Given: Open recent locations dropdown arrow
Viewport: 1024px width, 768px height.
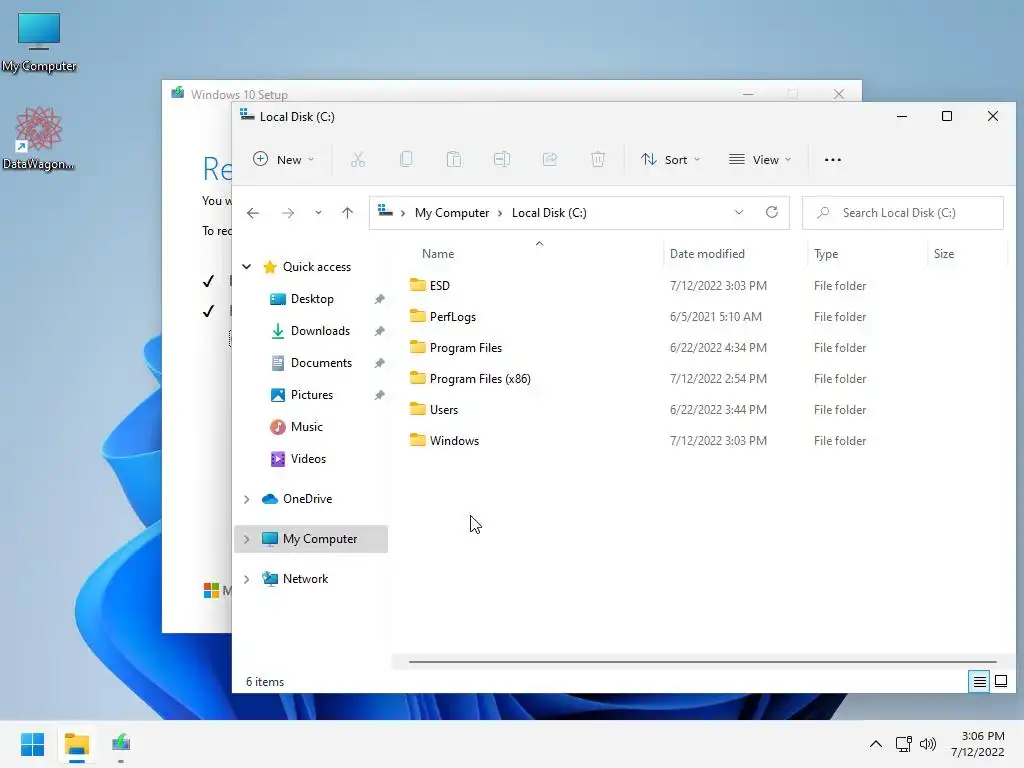Looking at the screenshot, I should [318, 213].
